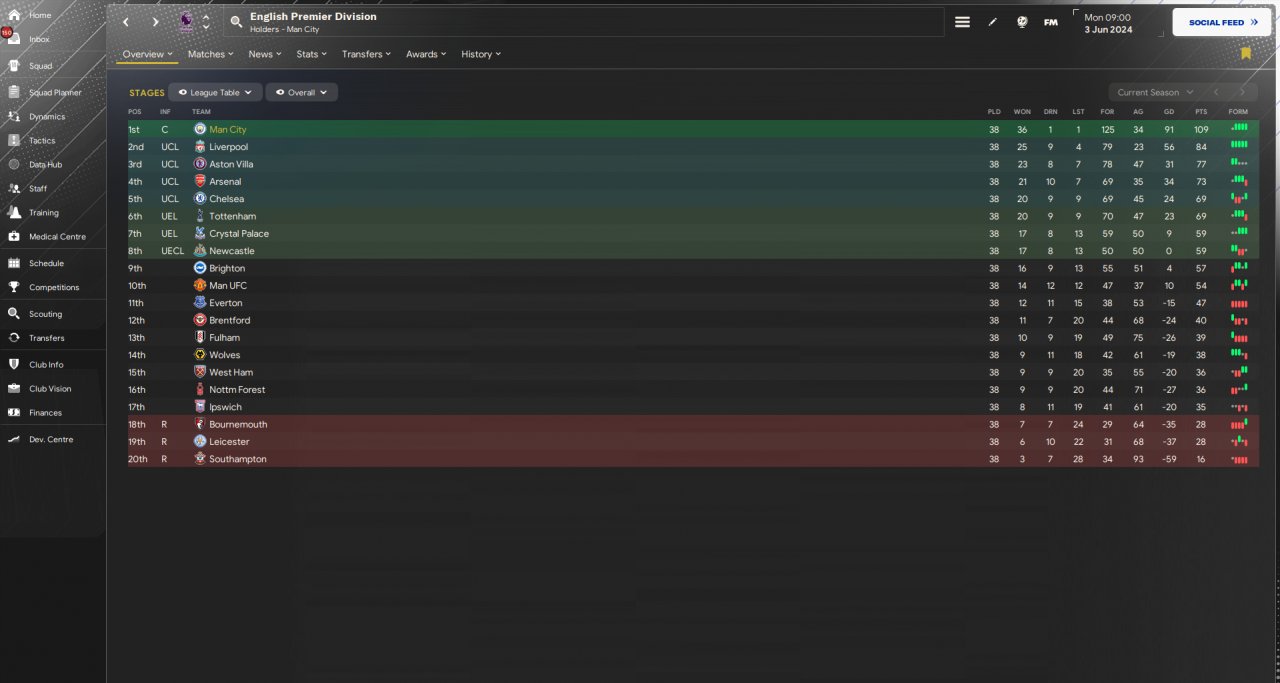Screen dimensions: 1280x683
Task: Click the search magnifier in title bar
Action: tap(235, 22)
